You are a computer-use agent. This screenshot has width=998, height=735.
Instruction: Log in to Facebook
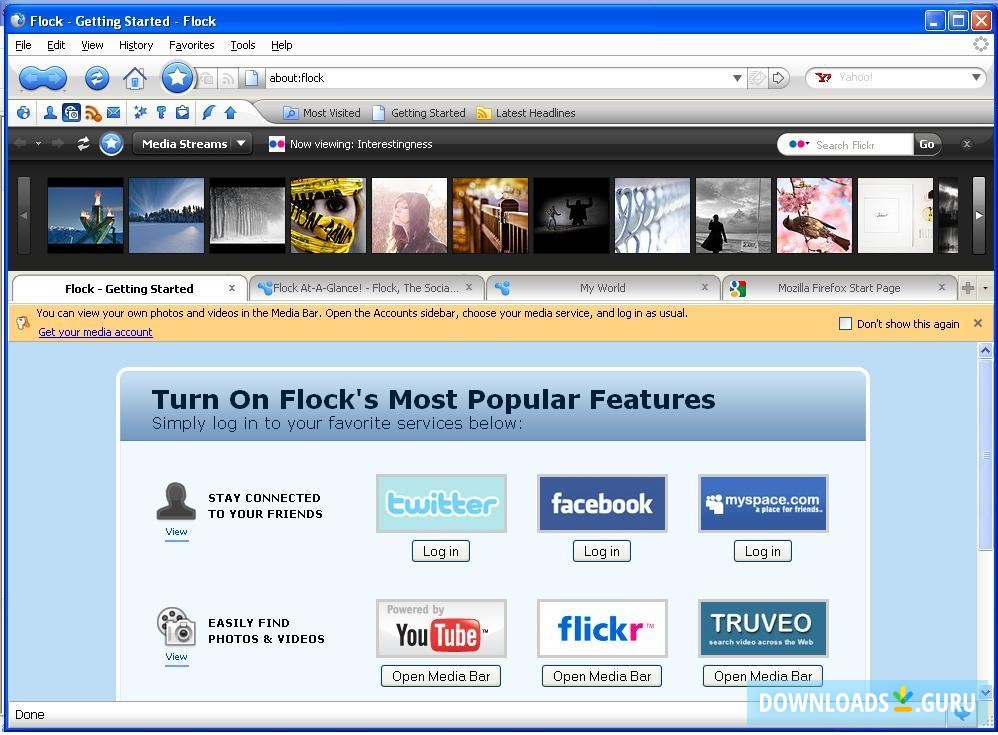click(x=602, y=552)
